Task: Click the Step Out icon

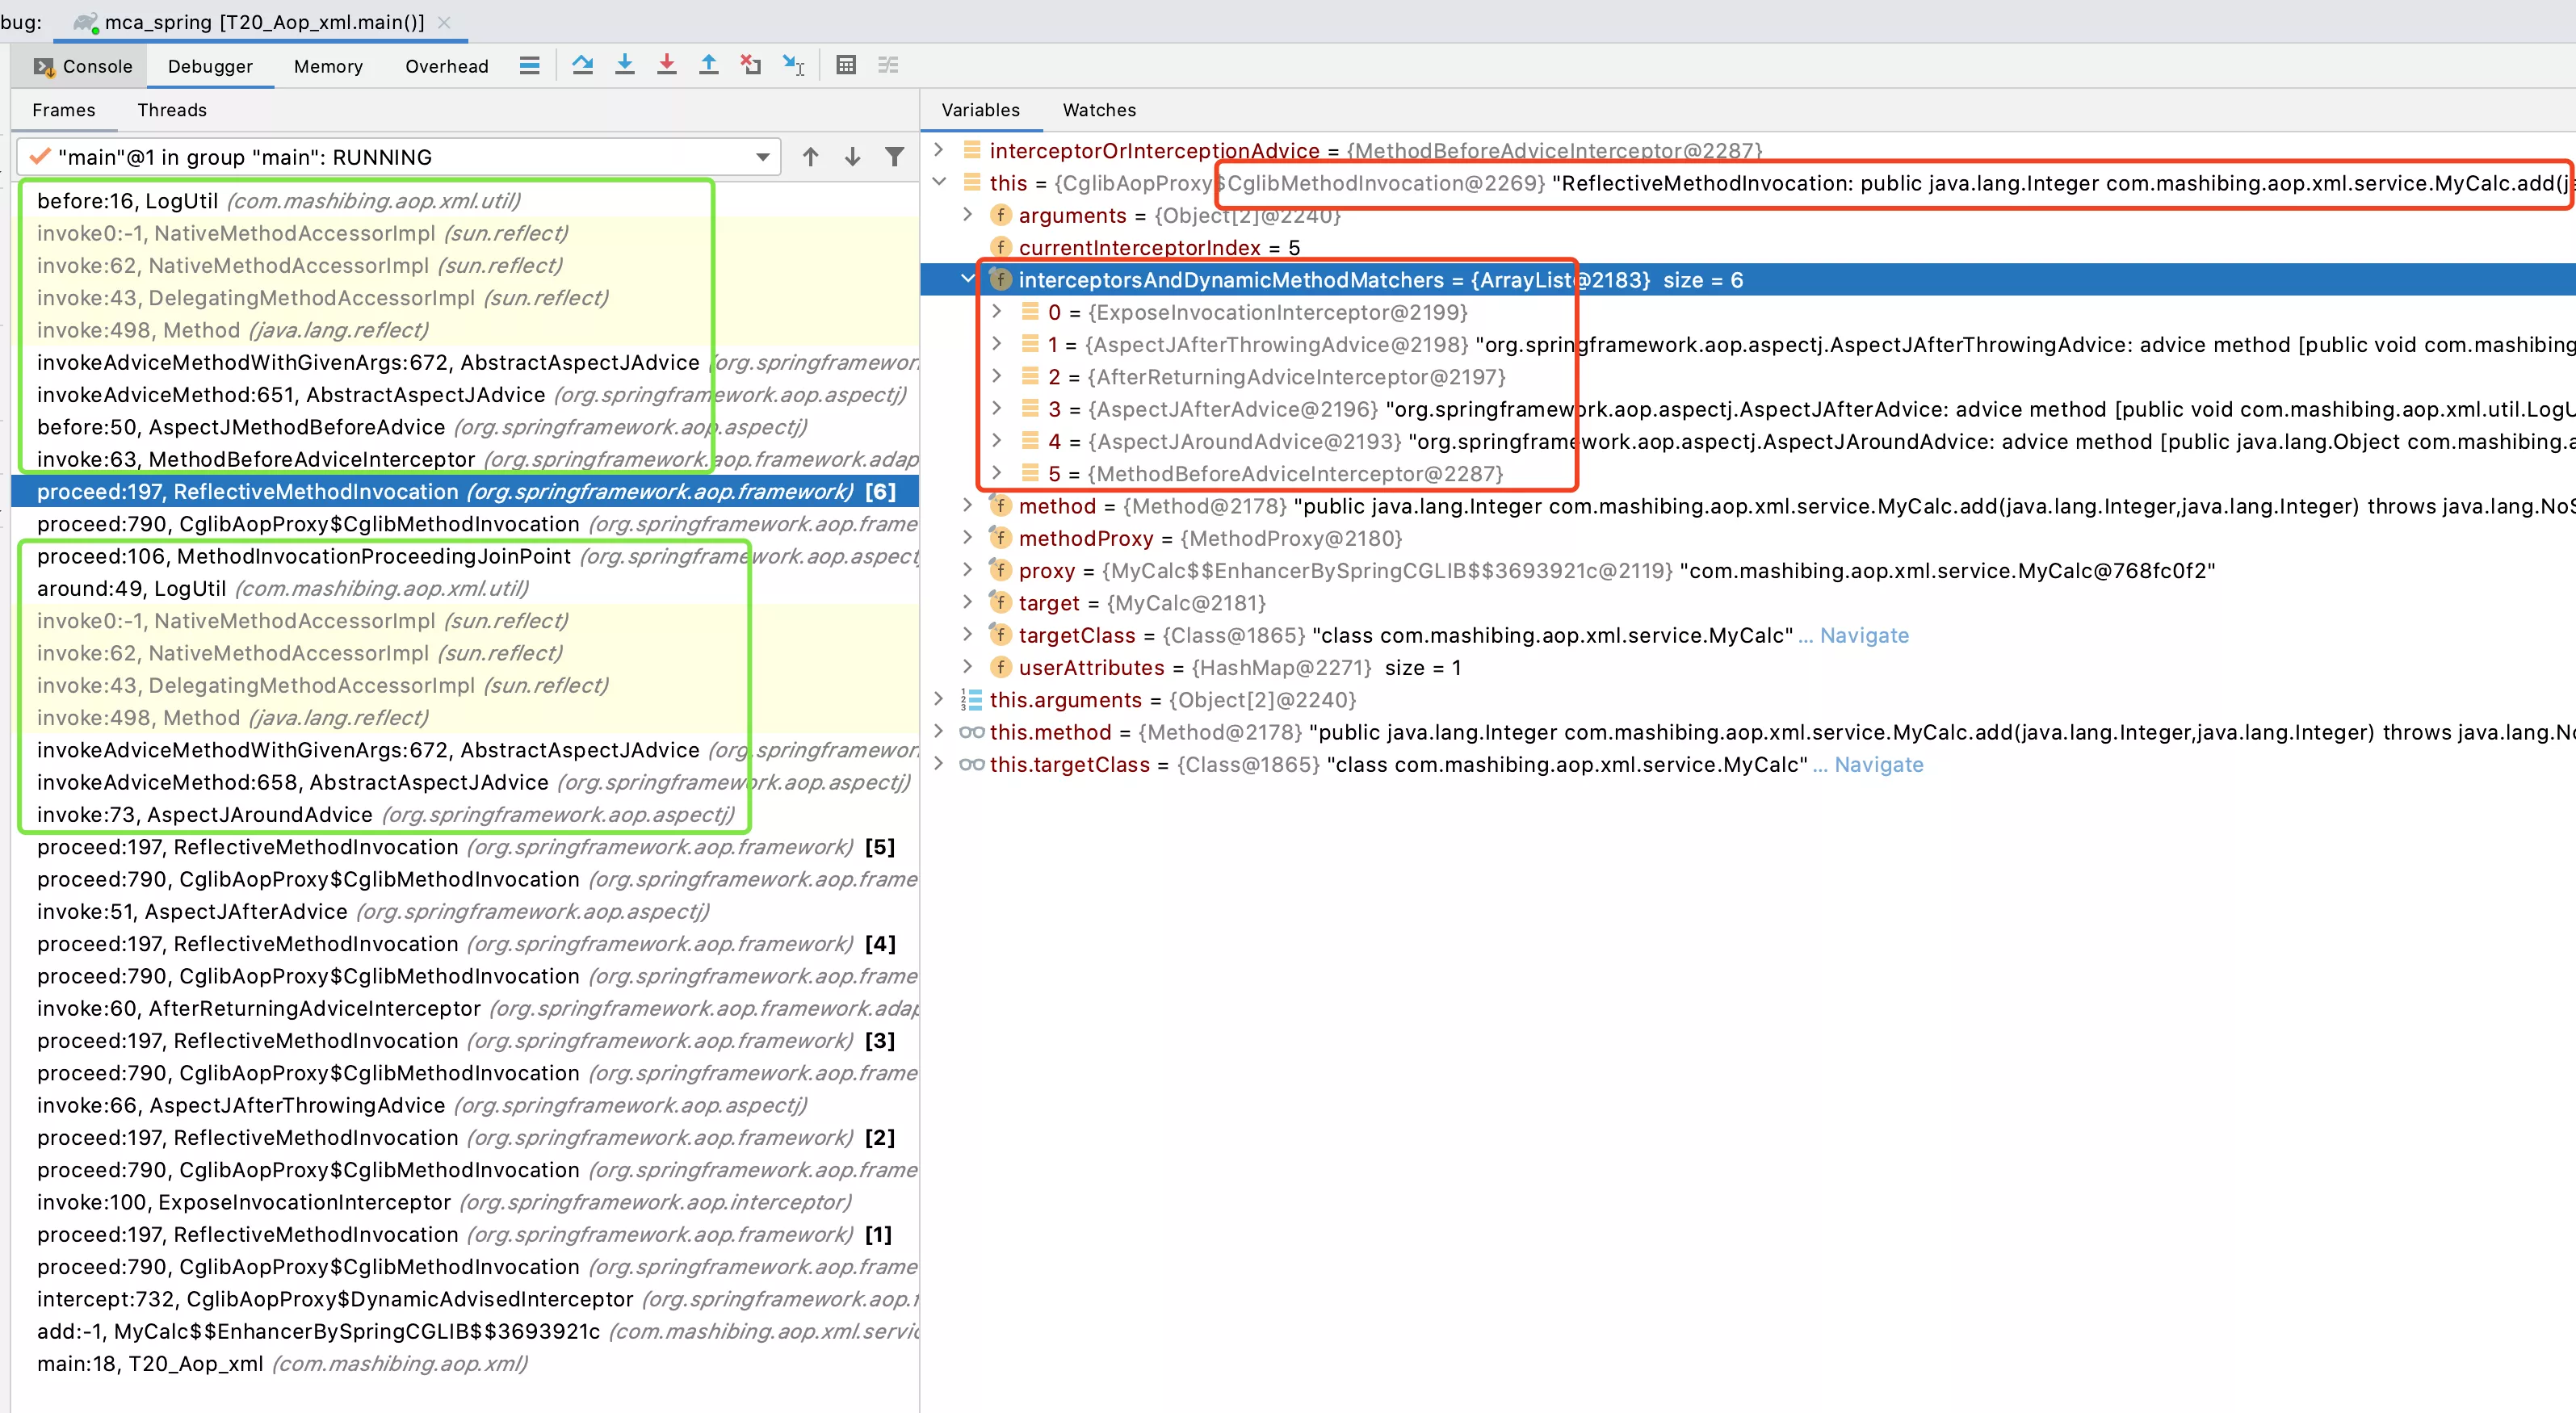Action: click(709, 66)
